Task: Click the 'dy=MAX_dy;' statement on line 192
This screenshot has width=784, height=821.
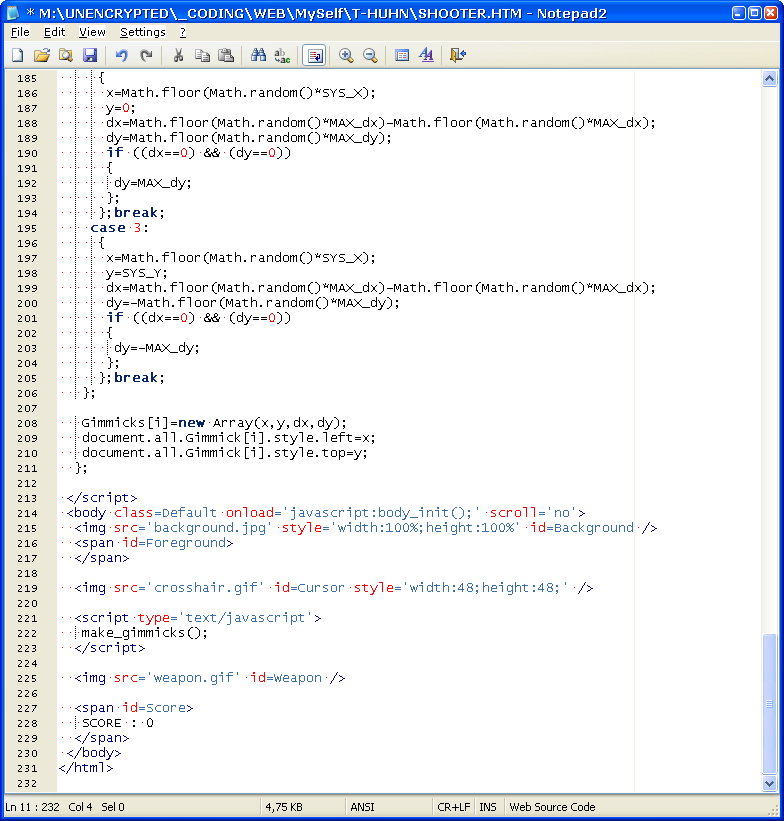Action: [152, 183]
